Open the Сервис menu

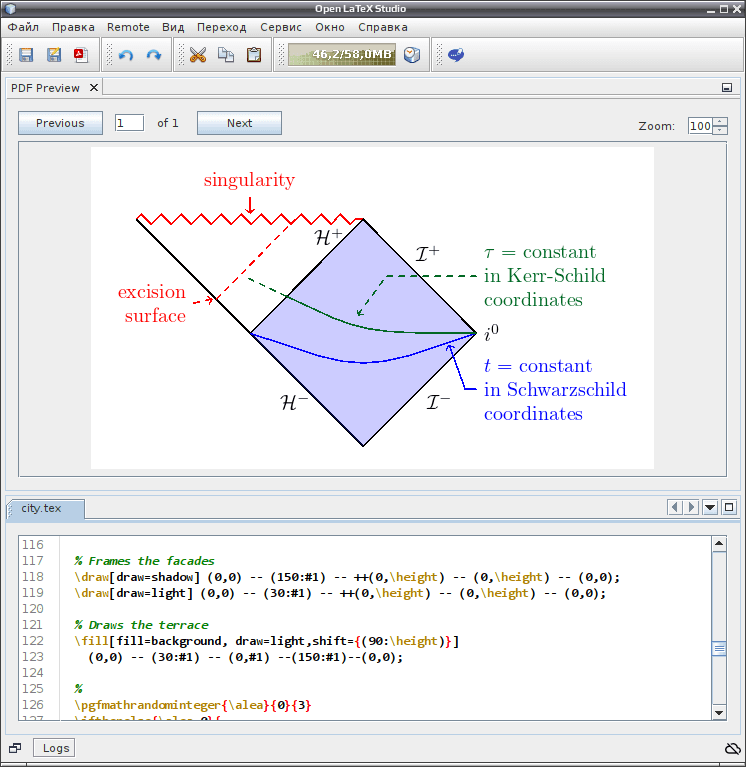(281, 27)
